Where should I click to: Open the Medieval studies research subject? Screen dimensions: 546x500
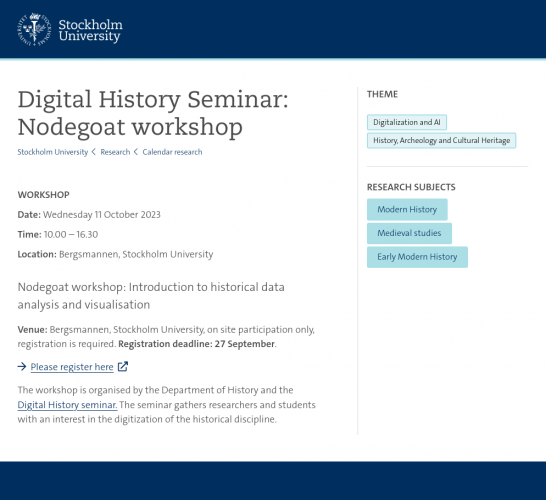[x=409, y=233]
